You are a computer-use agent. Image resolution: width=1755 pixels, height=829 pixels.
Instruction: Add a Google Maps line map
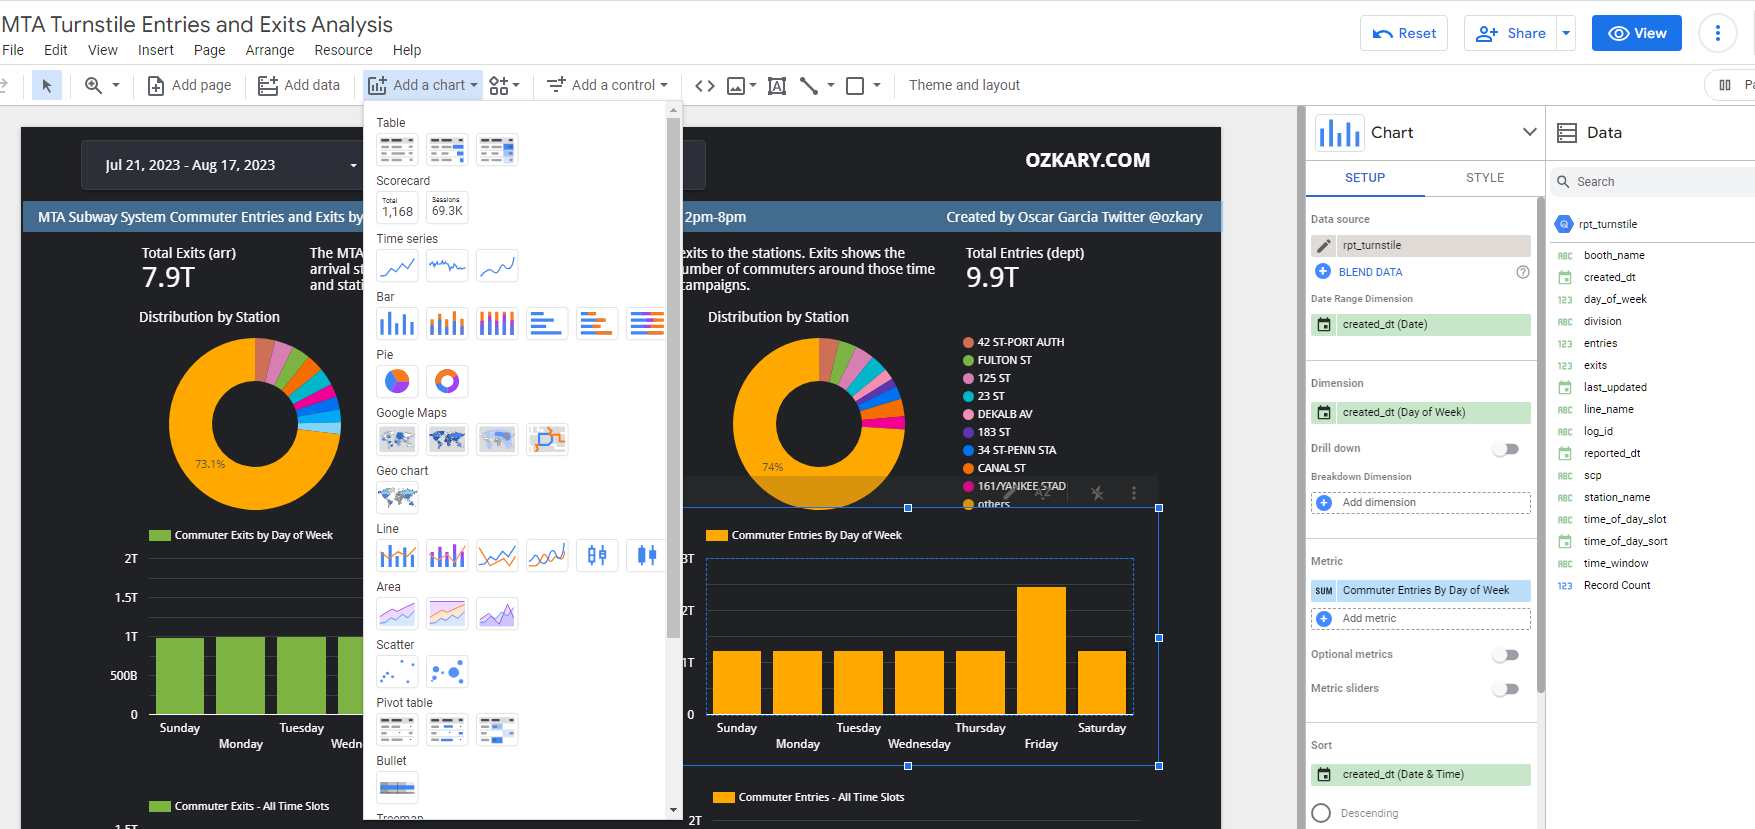click(x=547, y=440)
